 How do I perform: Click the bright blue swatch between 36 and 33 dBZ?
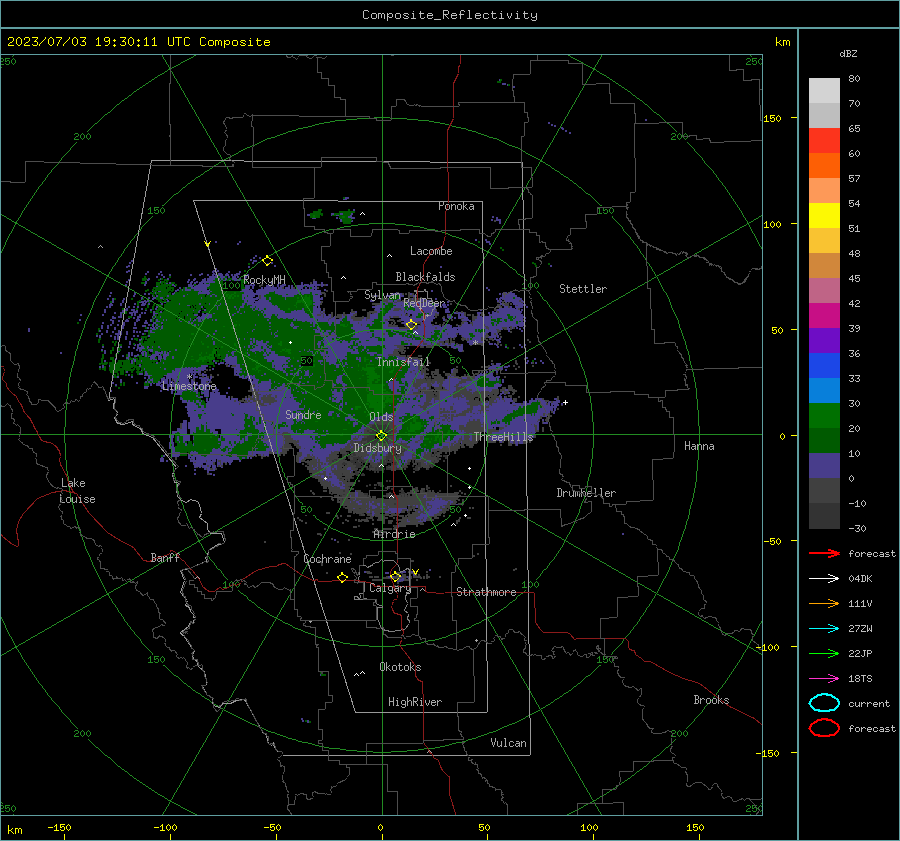[x=824, y=366]
